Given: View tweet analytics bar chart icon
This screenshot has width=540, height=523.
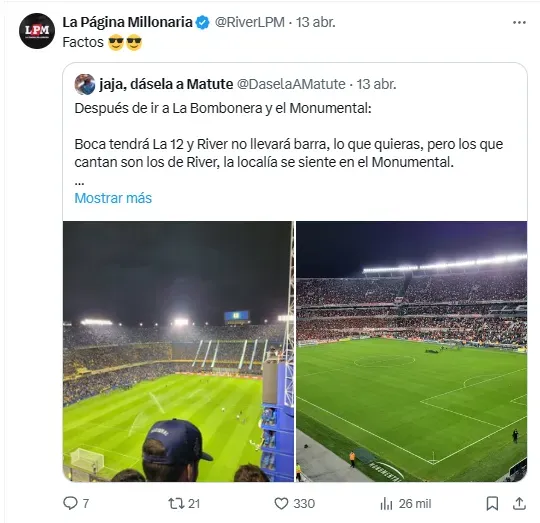Looking at the screenshot, I should pyautogui.click(x=386, y=504).
